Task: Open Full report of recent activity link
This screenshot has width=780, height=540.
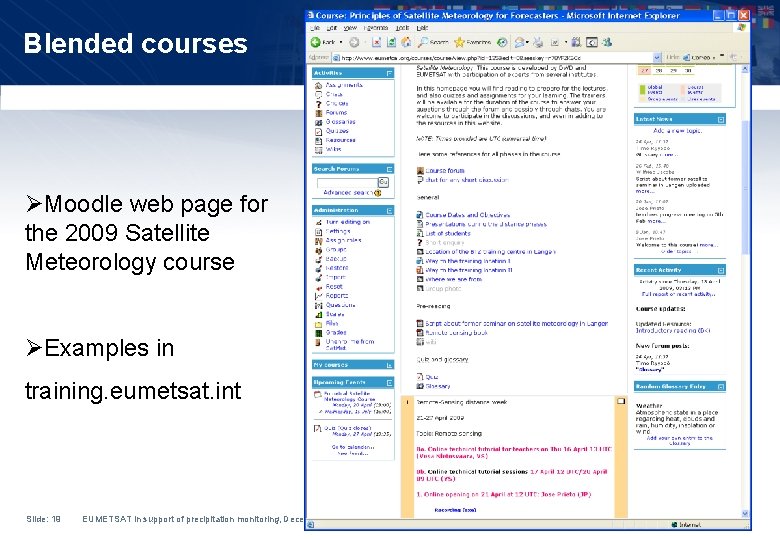Action: [x=679, y=294]
